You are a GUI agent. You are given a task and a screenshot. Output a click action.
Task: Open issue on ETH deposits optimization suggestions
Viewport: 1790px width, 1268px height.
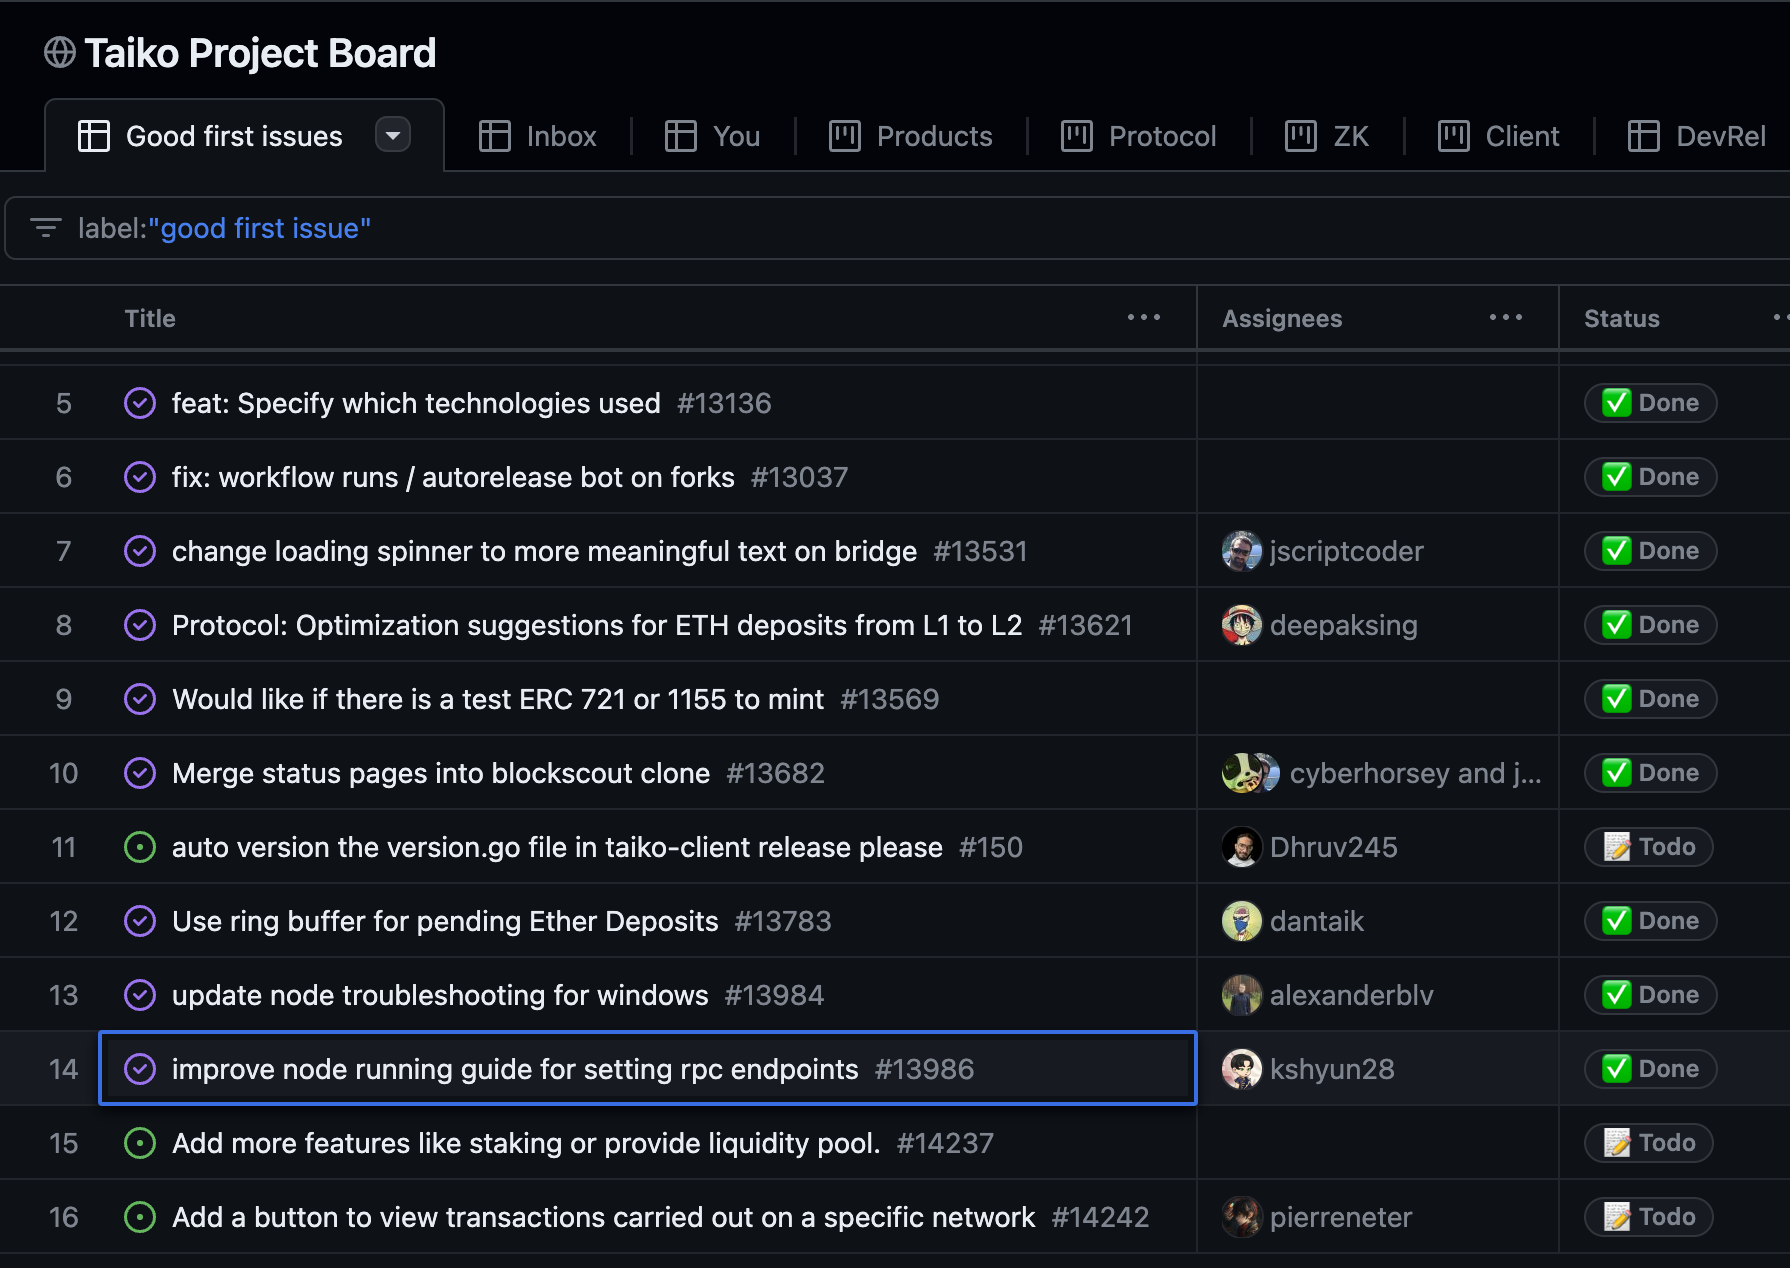click(x=597, y=625)
